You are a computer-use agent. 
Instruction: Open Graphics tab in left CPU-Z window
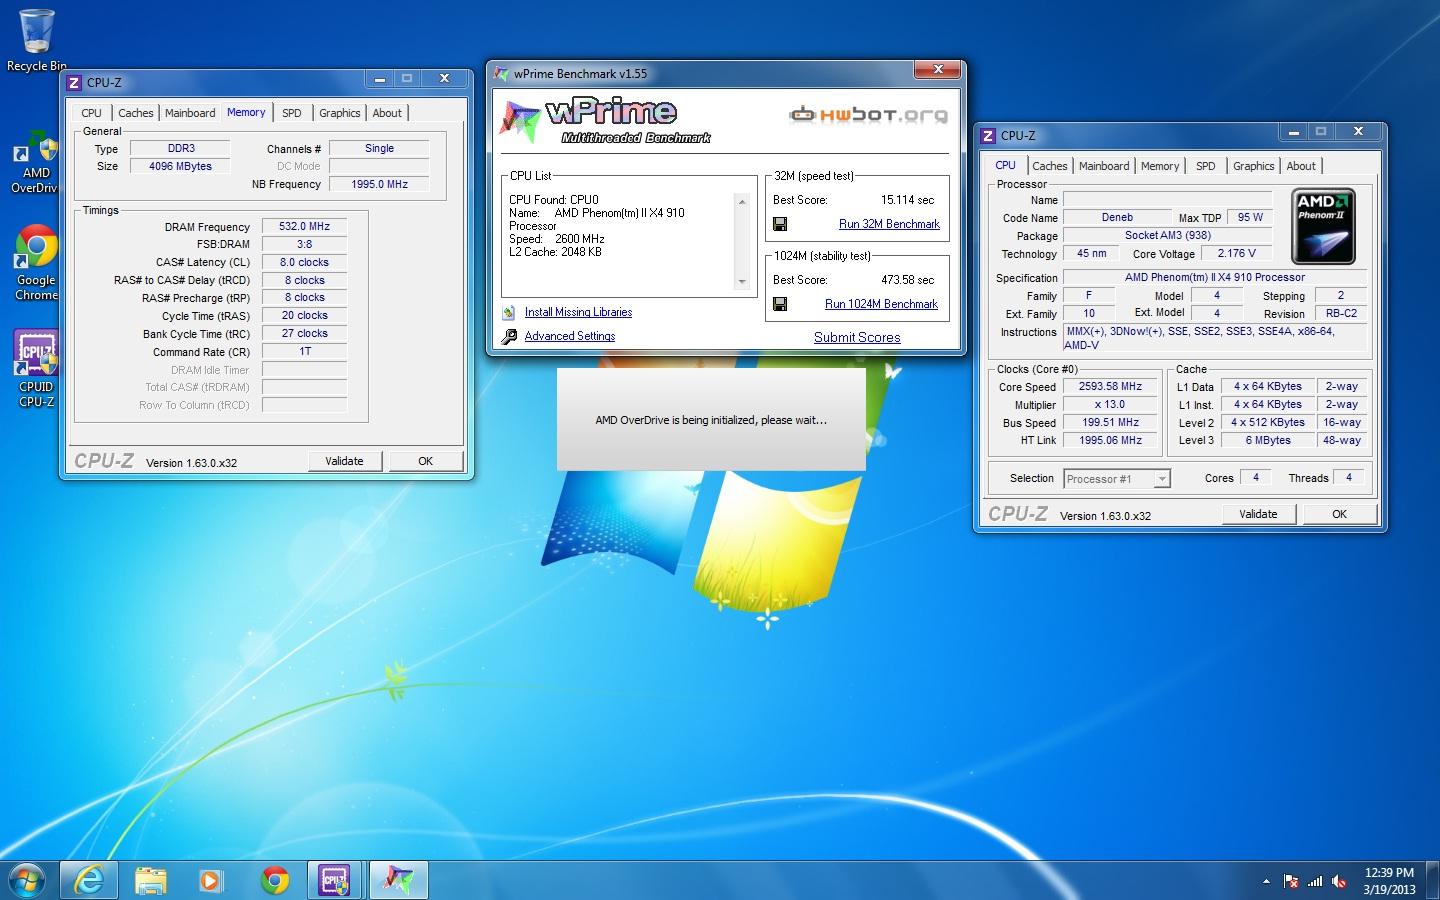(x=340, y=113)
